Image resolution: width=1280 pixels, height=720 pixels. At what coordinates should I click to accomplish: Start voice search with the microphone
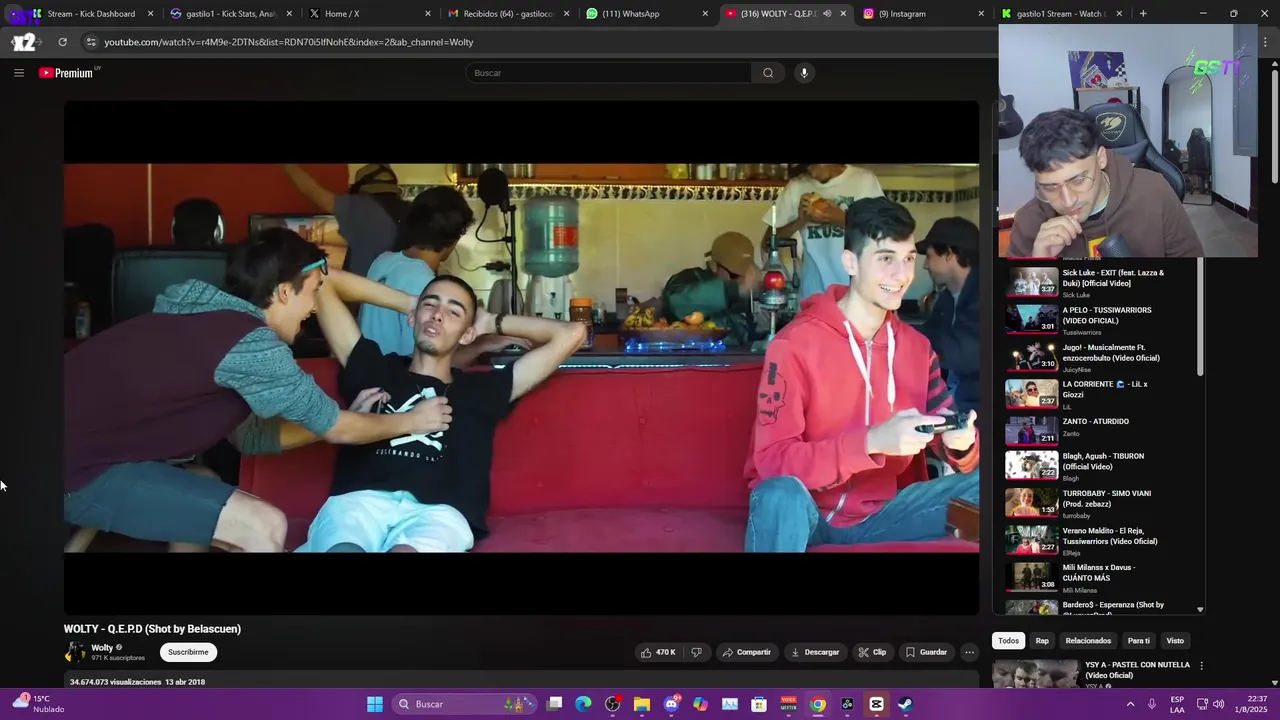coord(804,73)
